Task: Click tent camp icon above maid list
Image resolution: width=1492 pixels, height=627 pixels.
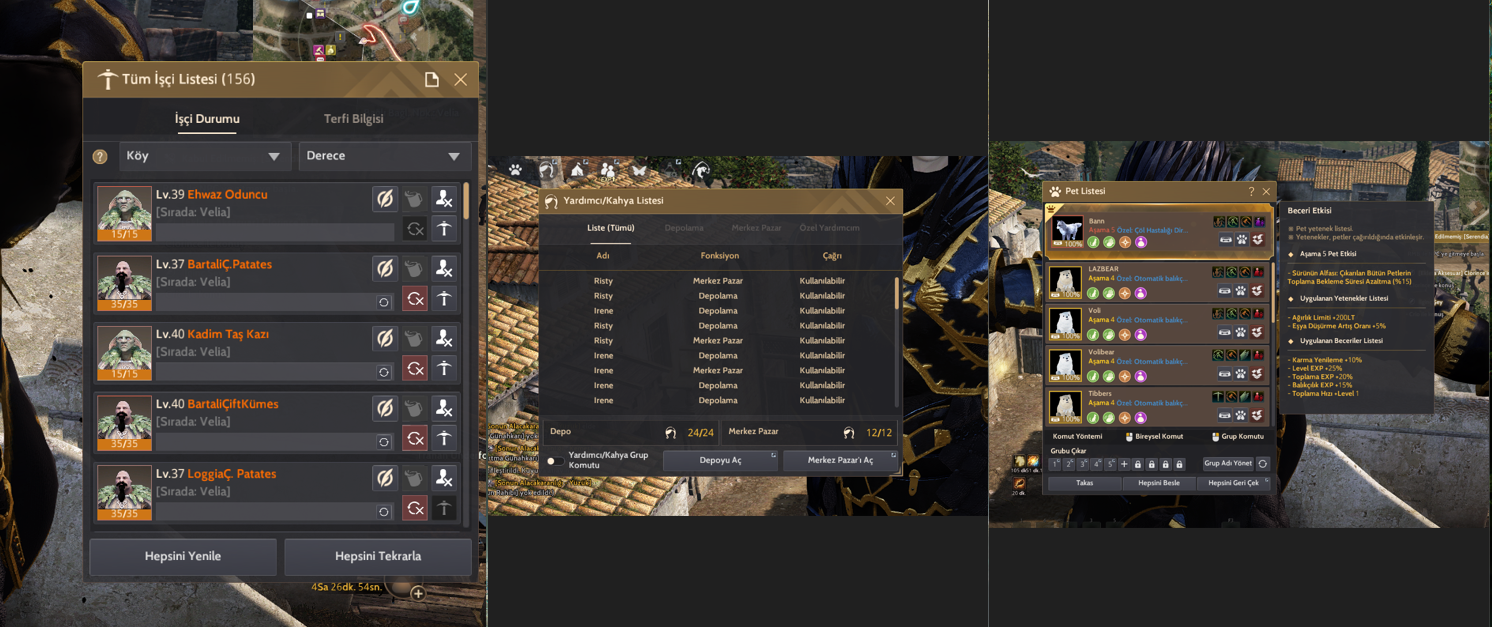Action: click(577, 170)
